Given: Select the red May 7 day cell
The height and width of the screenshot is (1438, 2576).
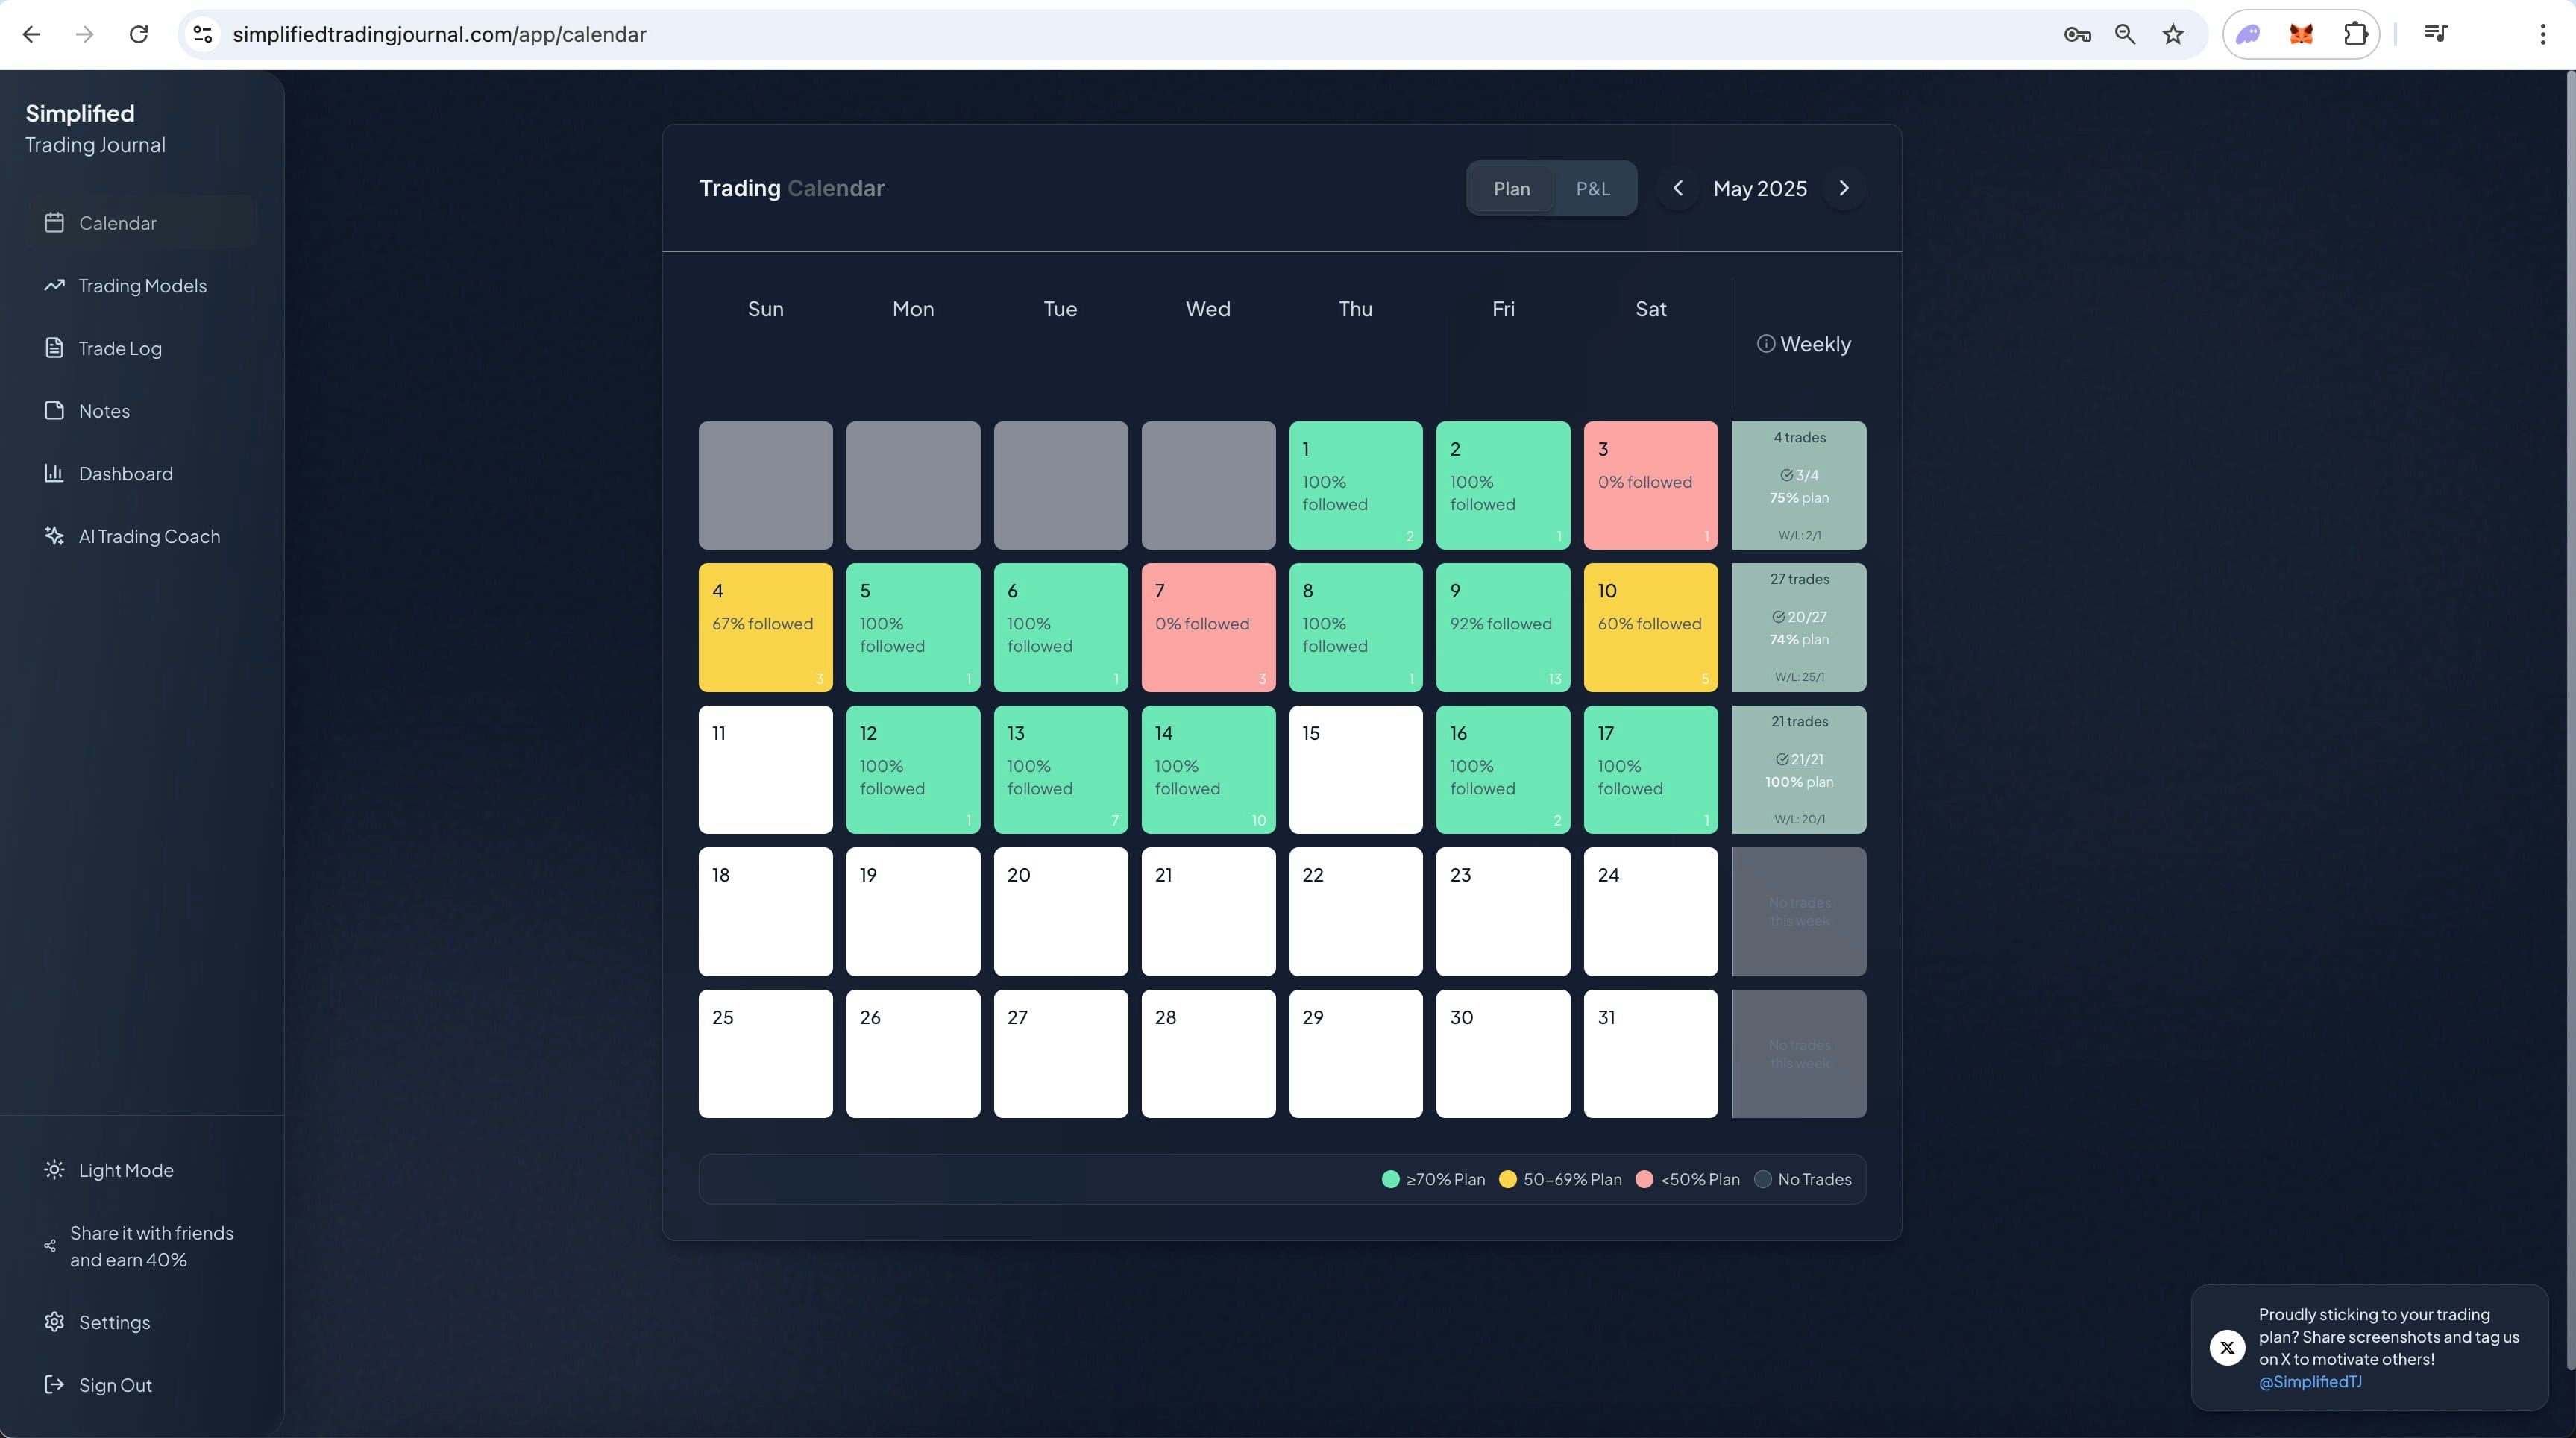Looking at the screenshot, I should click(x=1208, y=627).
